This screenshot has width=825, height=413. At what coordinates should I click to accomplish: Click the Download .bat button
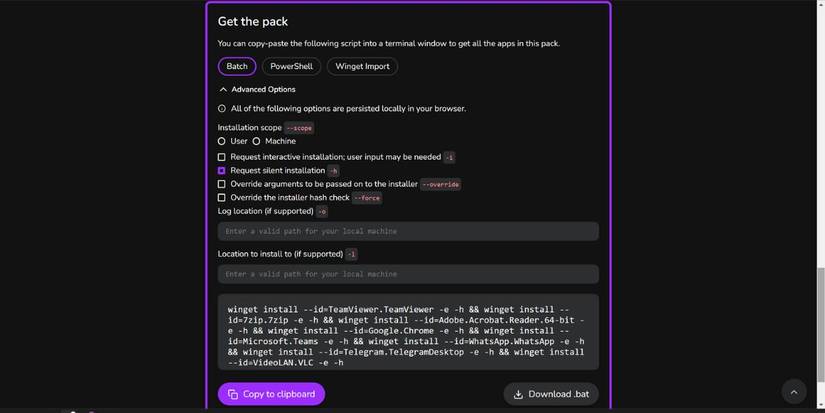pos(551,394)
